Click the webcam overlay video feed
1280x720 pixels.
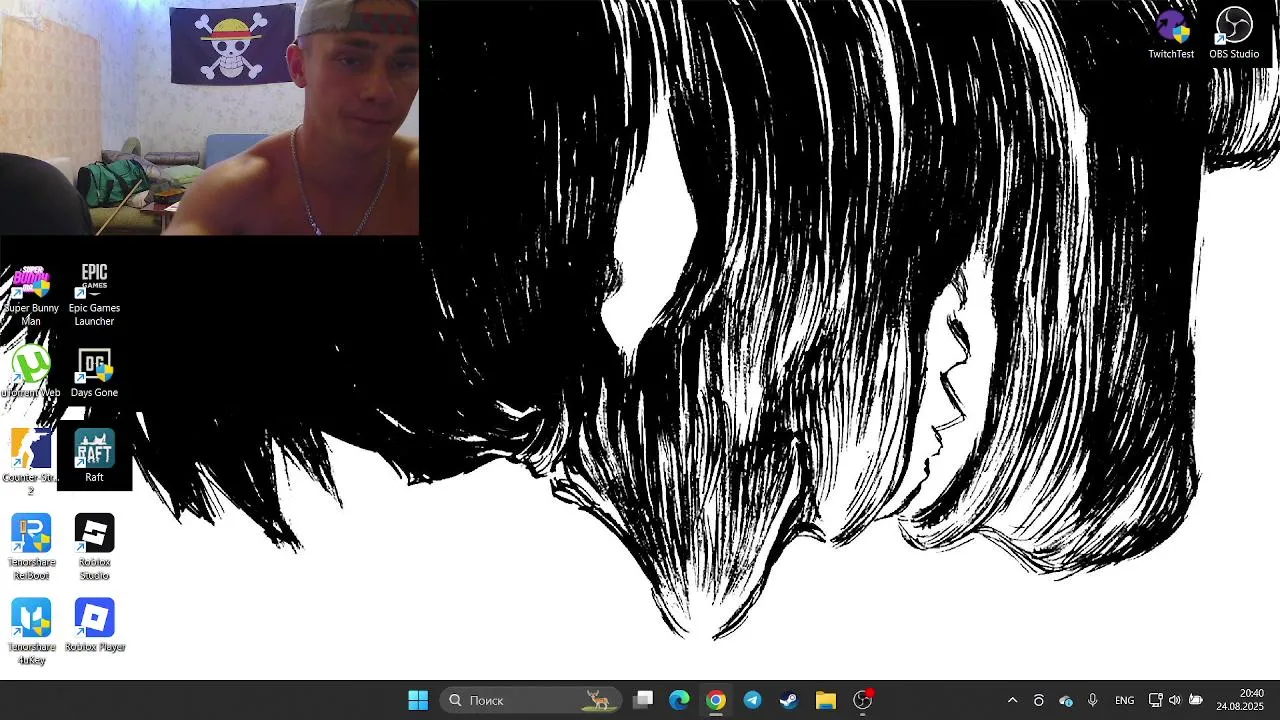click(x=209, y=117)
